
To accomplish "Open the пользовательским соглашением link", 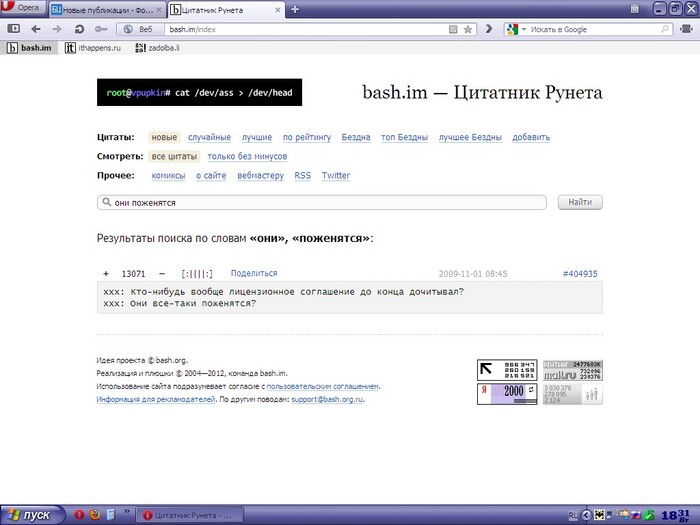I will coord(322,386).
